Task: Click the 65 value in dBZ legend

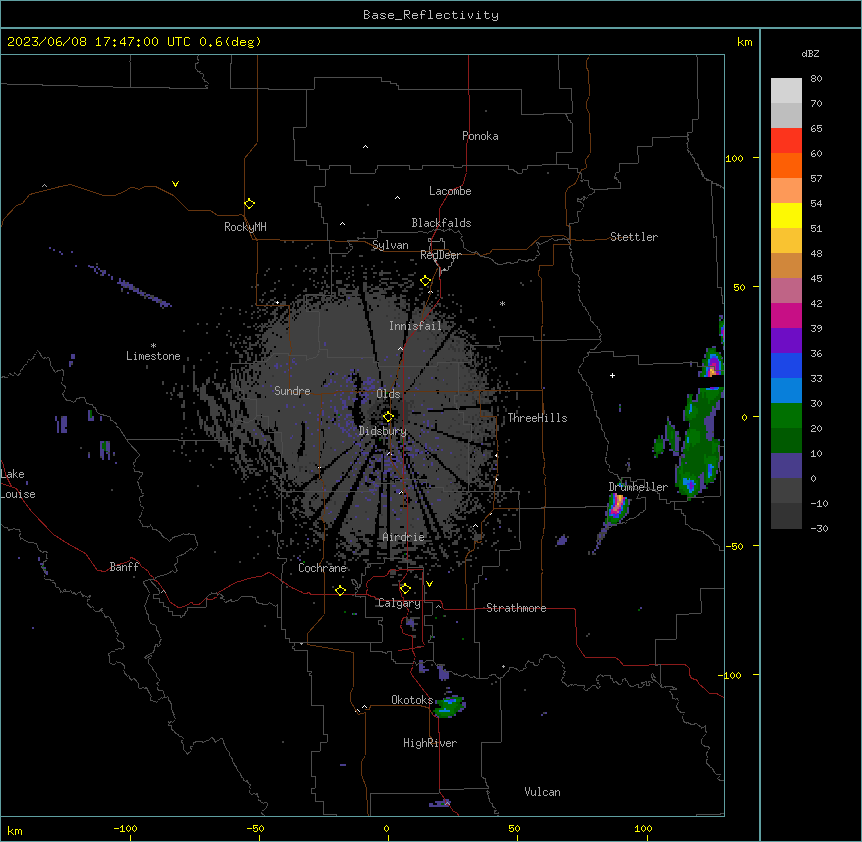Action: [x=816, y=129]
